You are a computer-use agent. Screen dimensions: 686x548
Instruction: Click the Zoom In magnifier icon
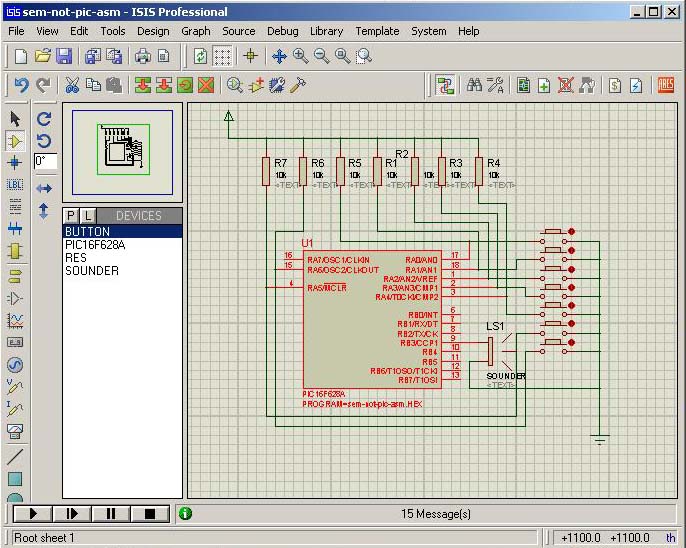(300, 56)
